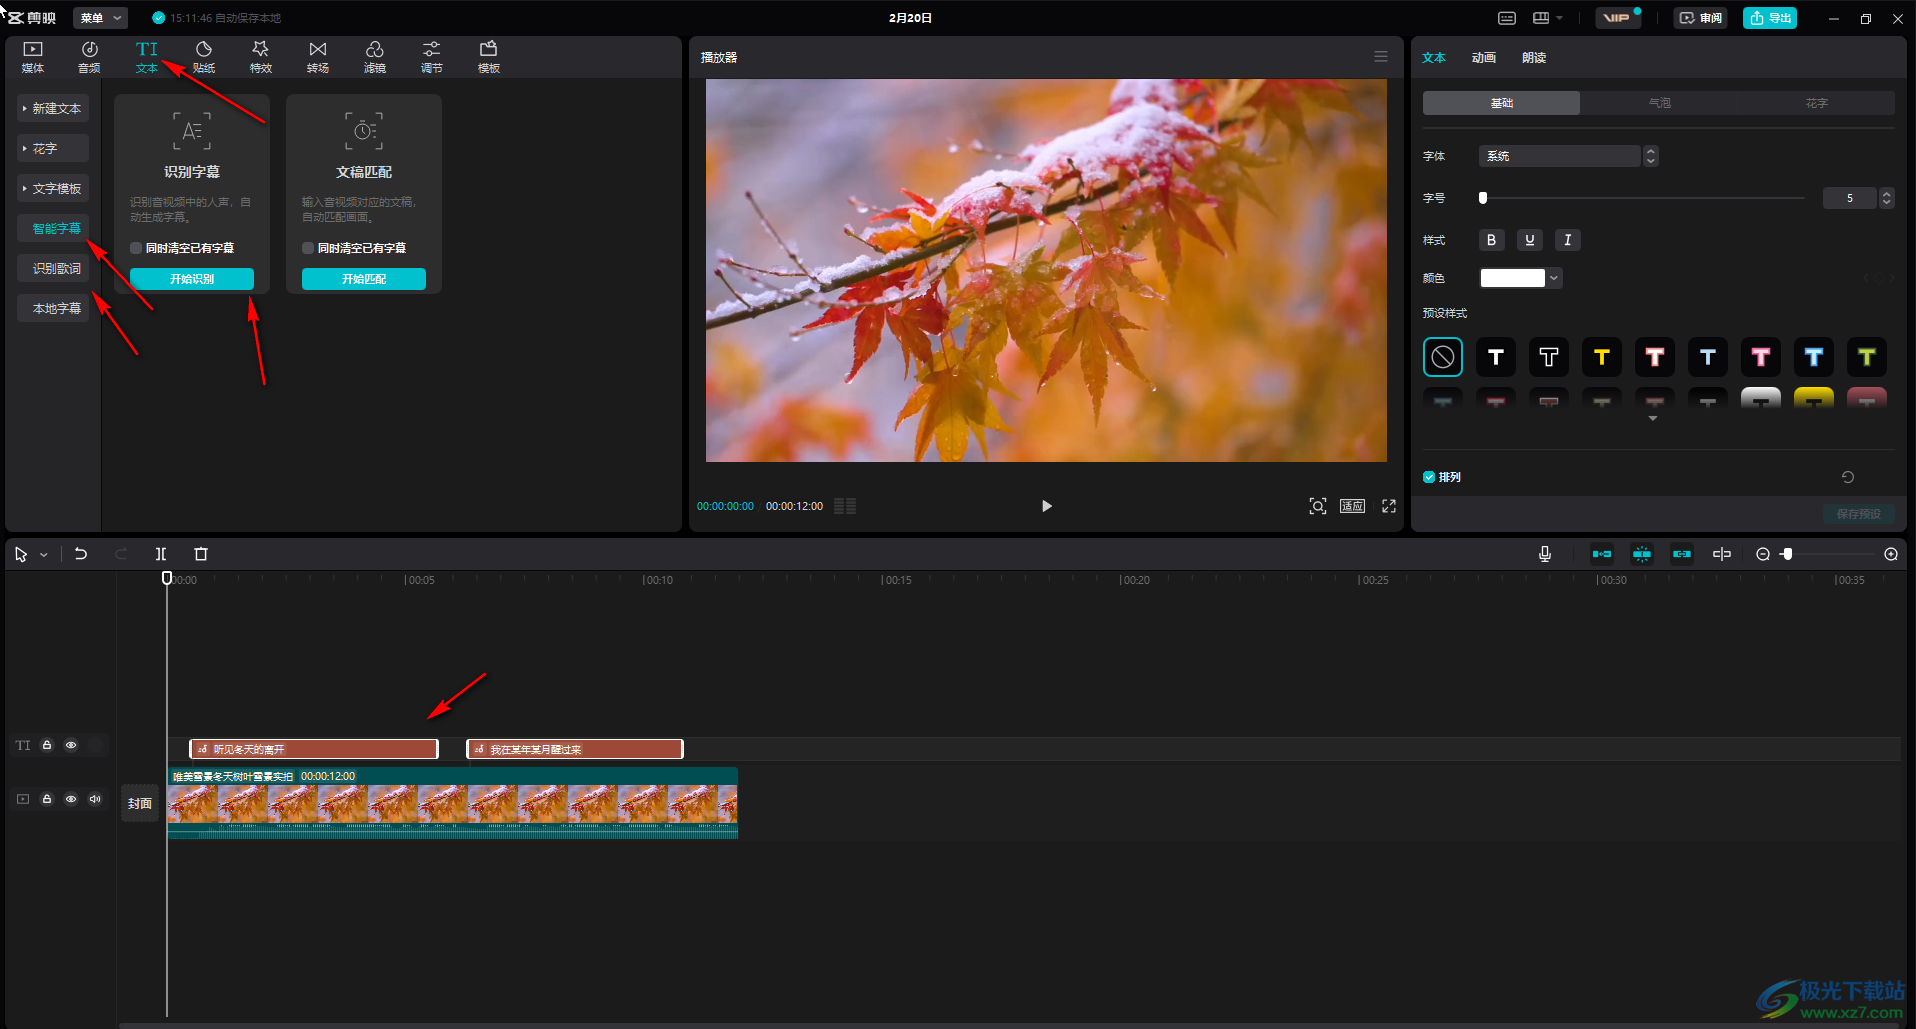Screen dimensions: 1916x1029
Task: Click the timeline zoom slider
Action: click(x=1827, y=554)
